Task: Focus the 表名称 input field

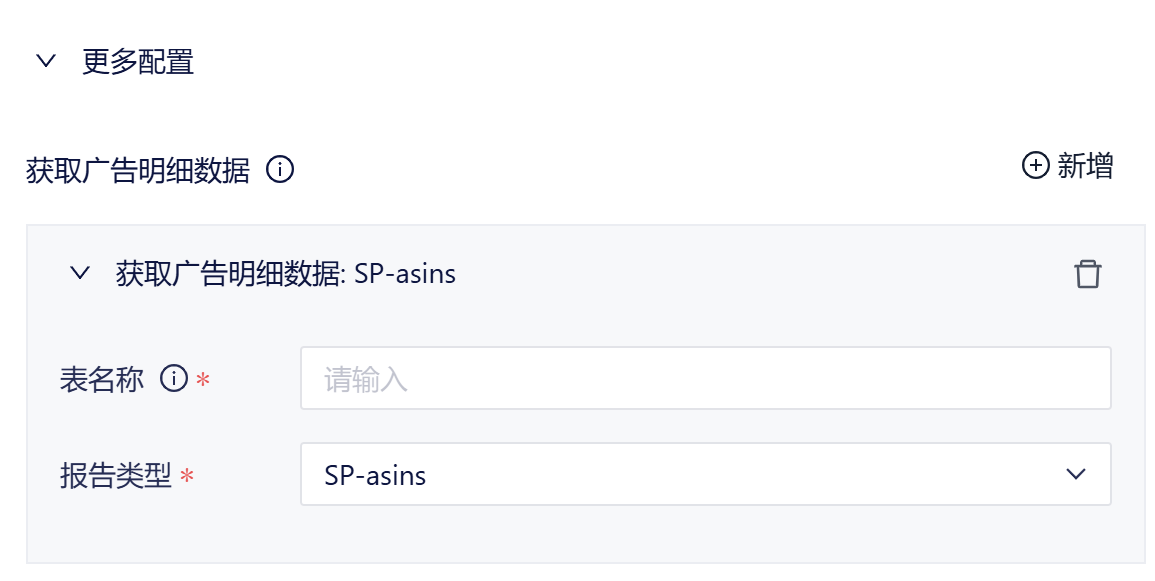Action: (705, 378)
